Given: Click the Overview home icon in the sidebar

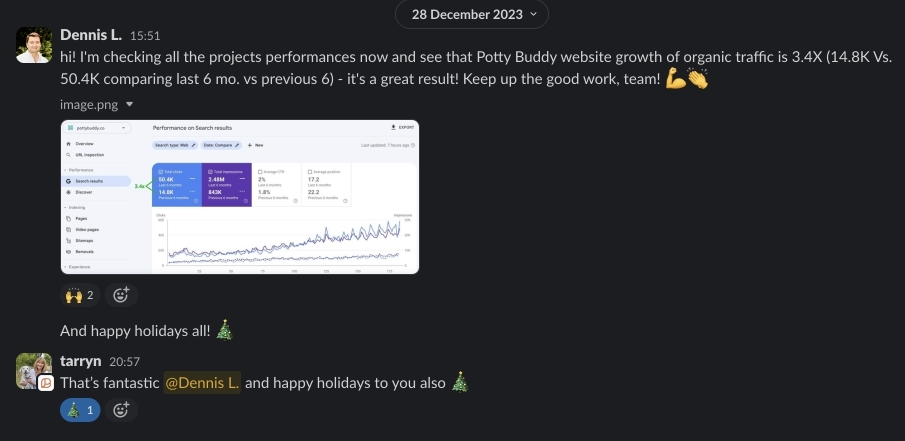Looking at the screenshot, I should pyautogui.click(x=67, y=145).
